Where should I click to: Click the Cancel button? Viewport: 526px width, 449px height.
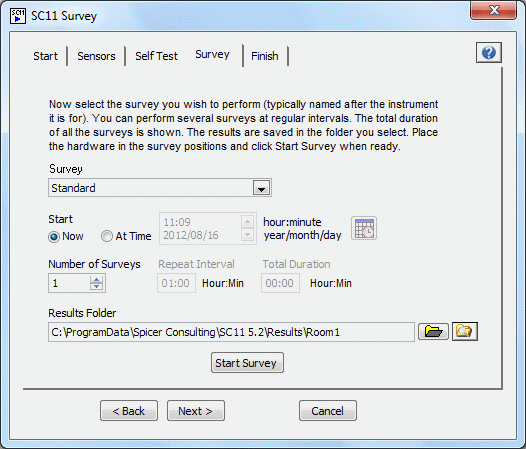click(328, 411)
